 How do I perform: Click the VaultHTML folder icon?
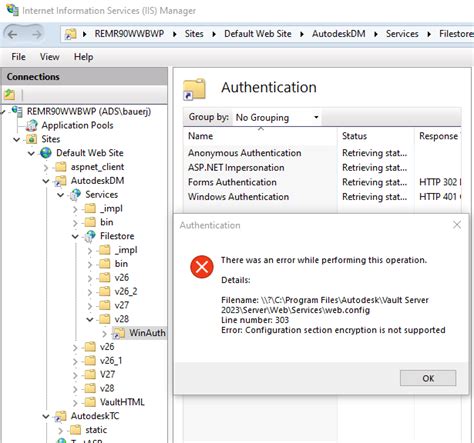[x=90, y=402]
